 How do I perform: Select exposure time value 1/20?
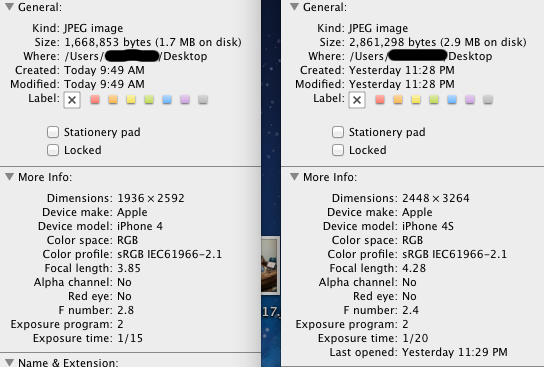pyautogui.click(x=415, y=338)
